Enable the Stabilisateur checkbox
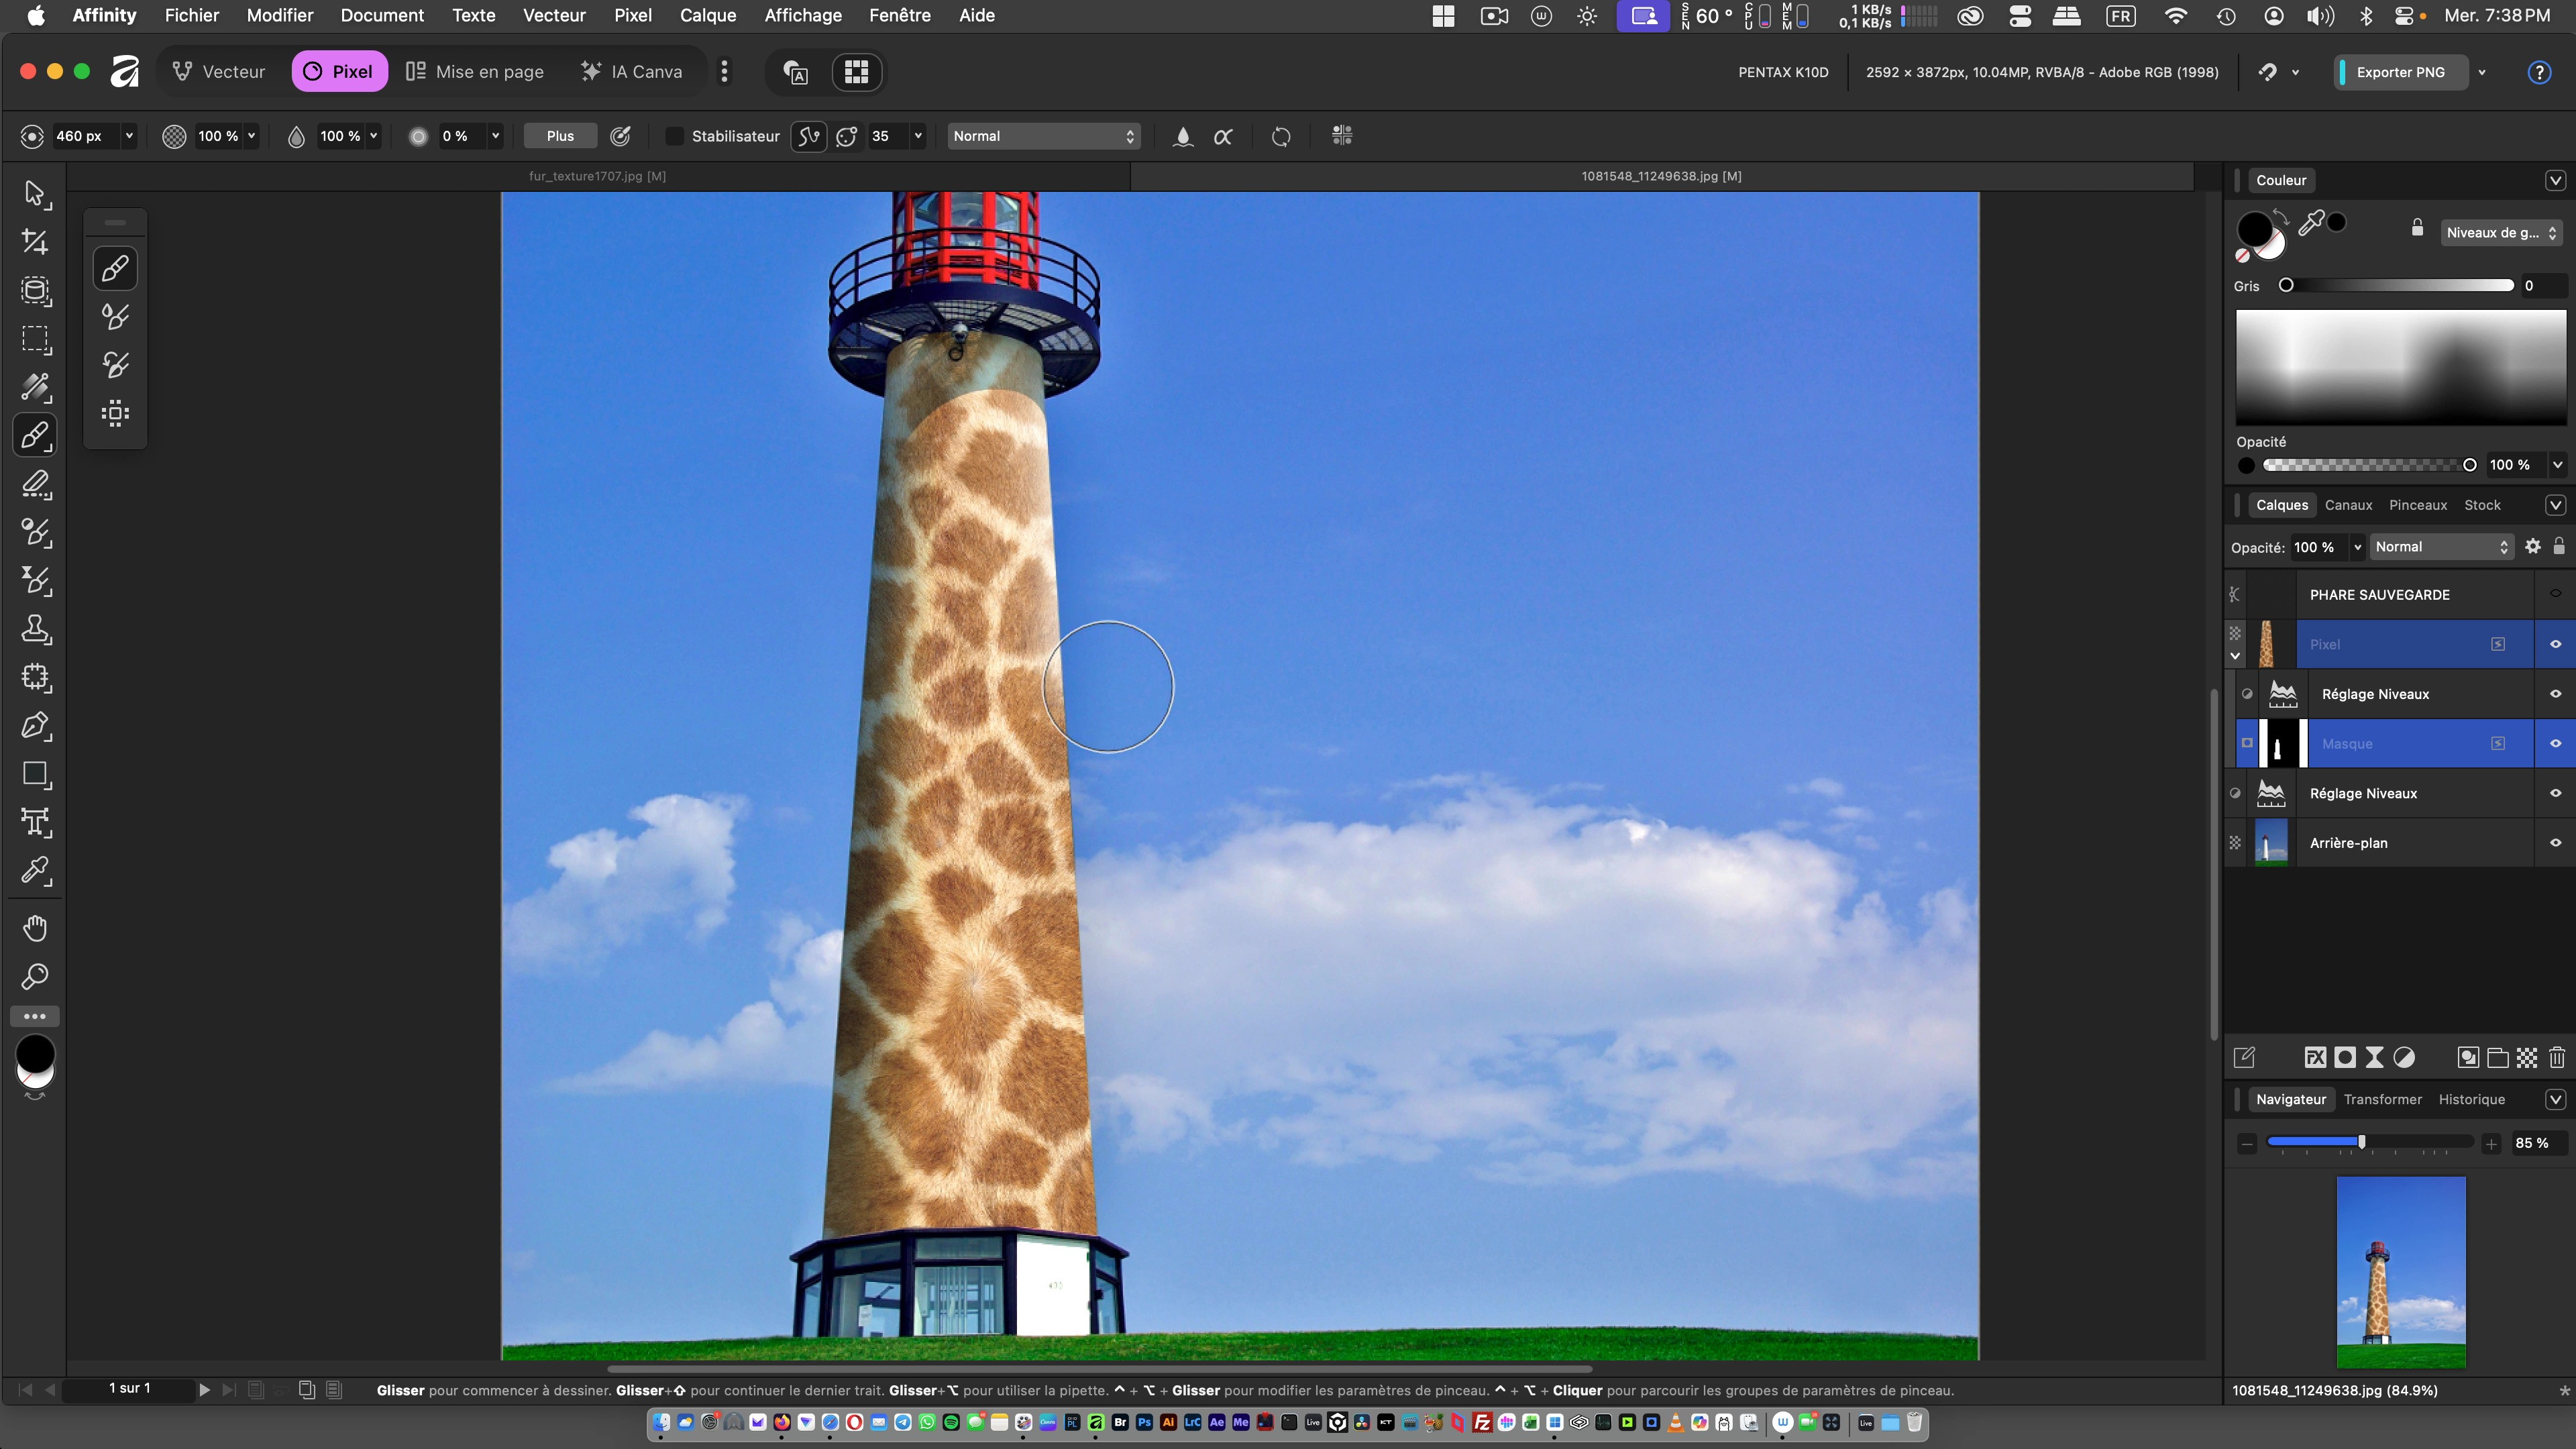The height and width of the screenshot is (1449, 2576). pos(675,136)
